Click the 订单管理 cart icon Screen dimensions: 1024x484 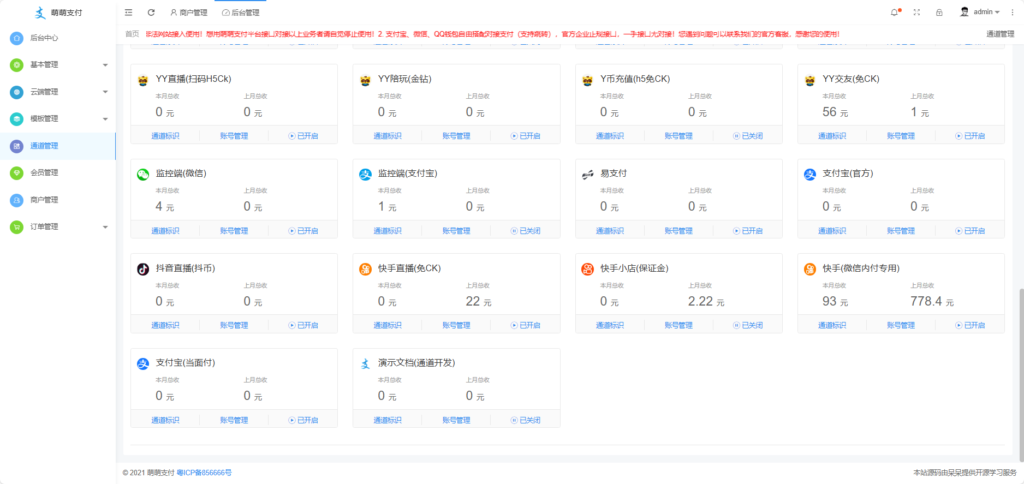pyautogui.click(x=17, y=227)
